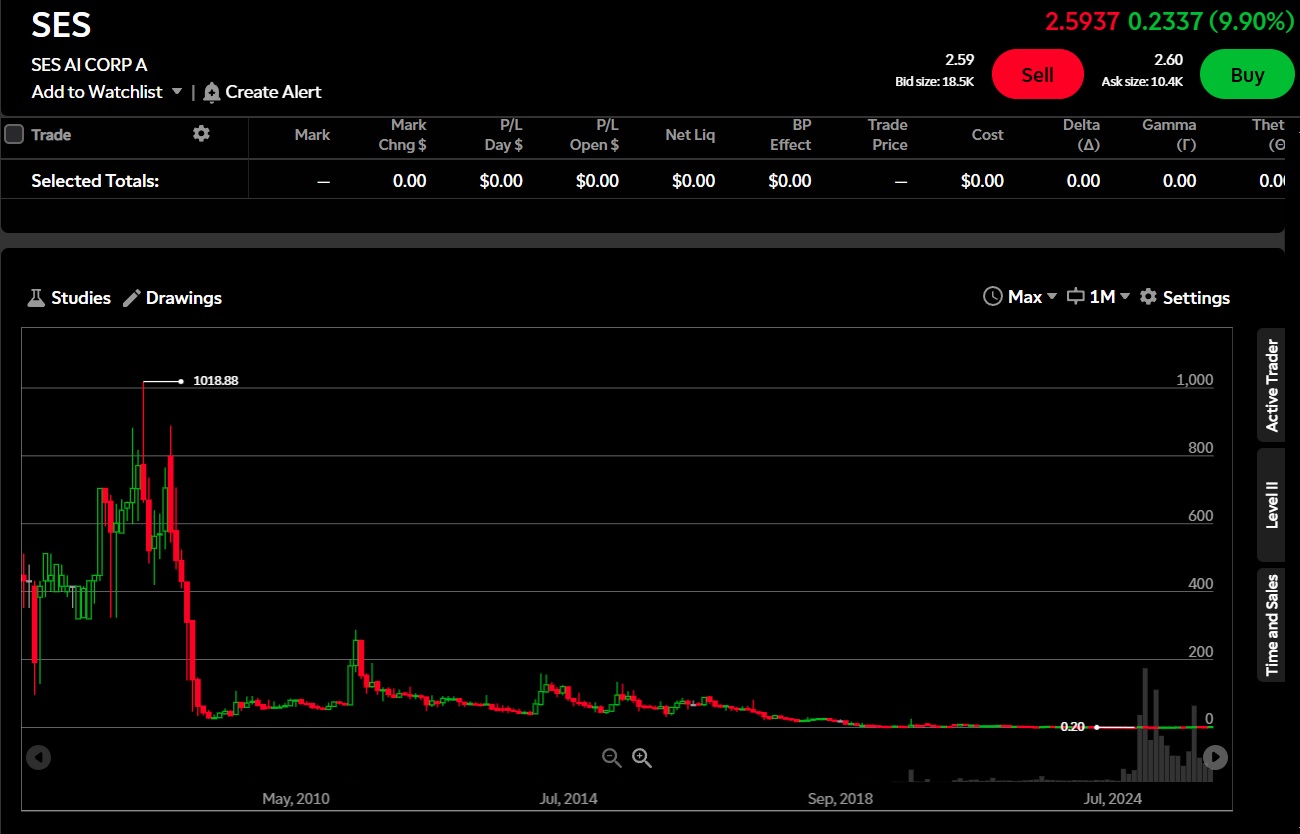The height and width of the screenshot is (834, 1300).
Task: Click the Selected Totals row label
Action: coord(95,181)
